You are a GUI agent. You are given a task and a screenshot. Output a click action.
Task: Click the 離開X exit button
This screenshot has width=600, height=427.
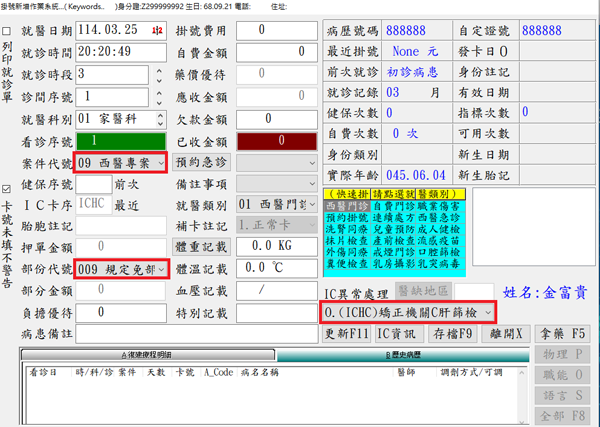[505, 333]
